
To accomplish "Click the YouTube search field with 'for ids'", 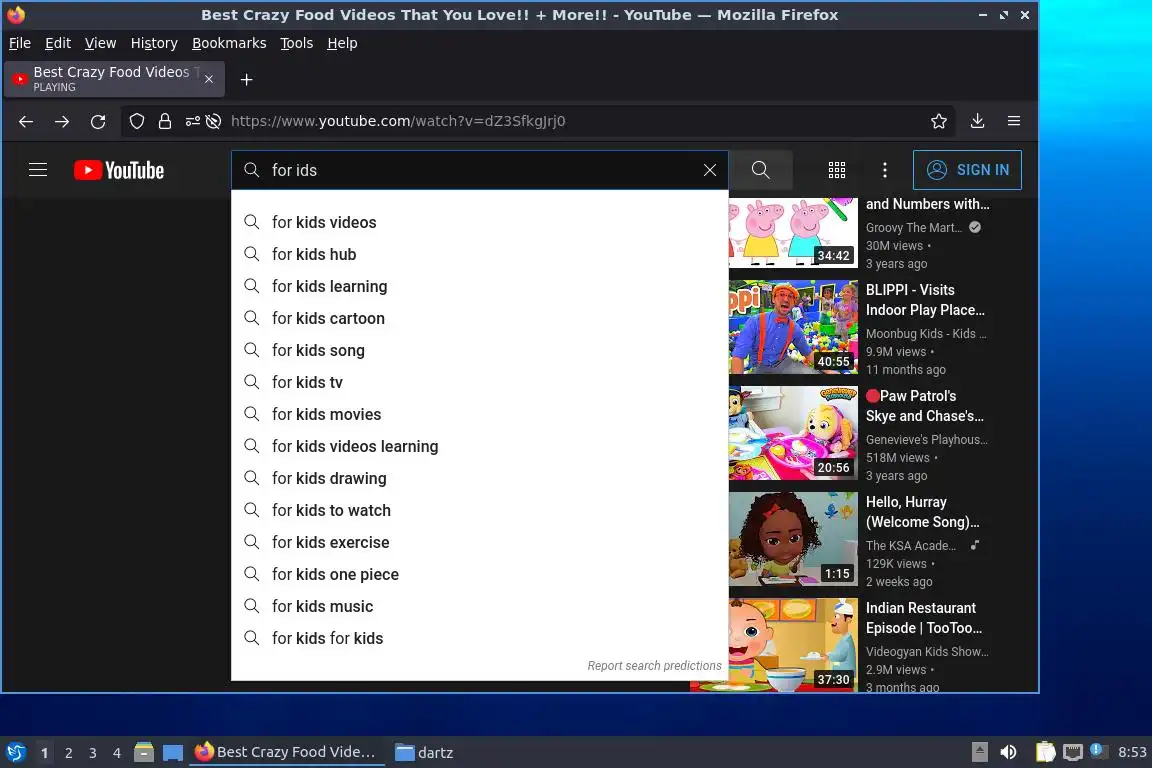I will [x=479, y=171].
